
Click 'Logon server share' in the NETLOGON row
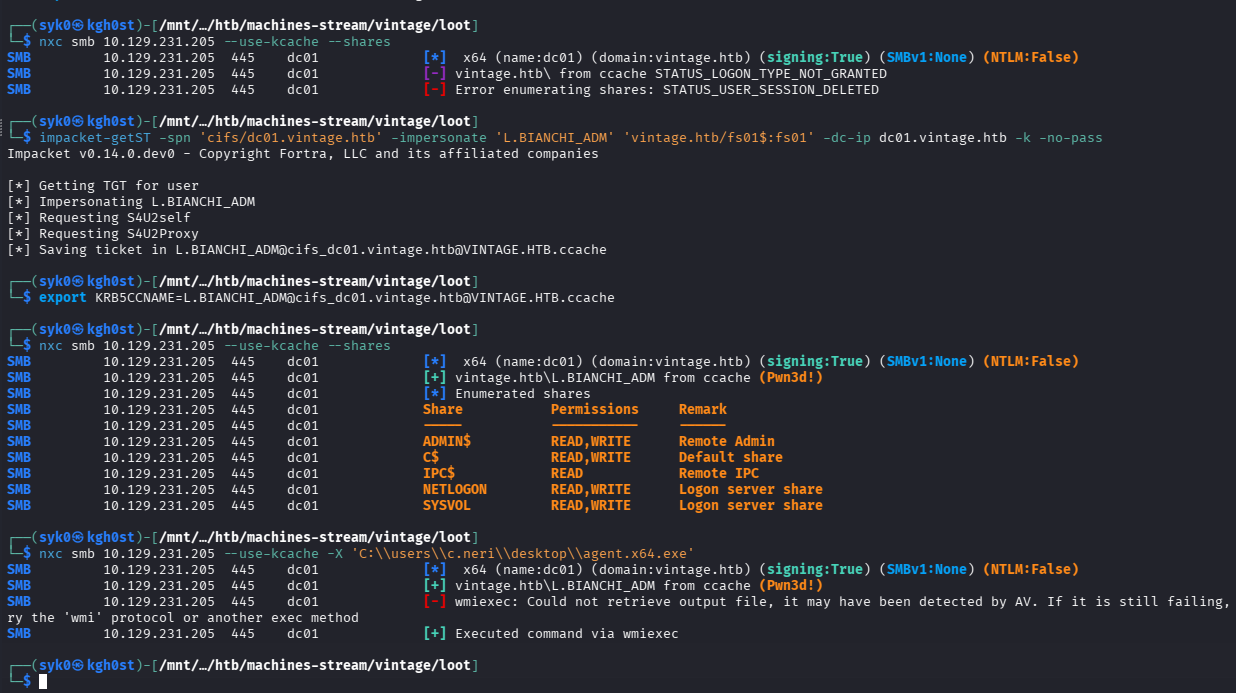coord(751,489)
